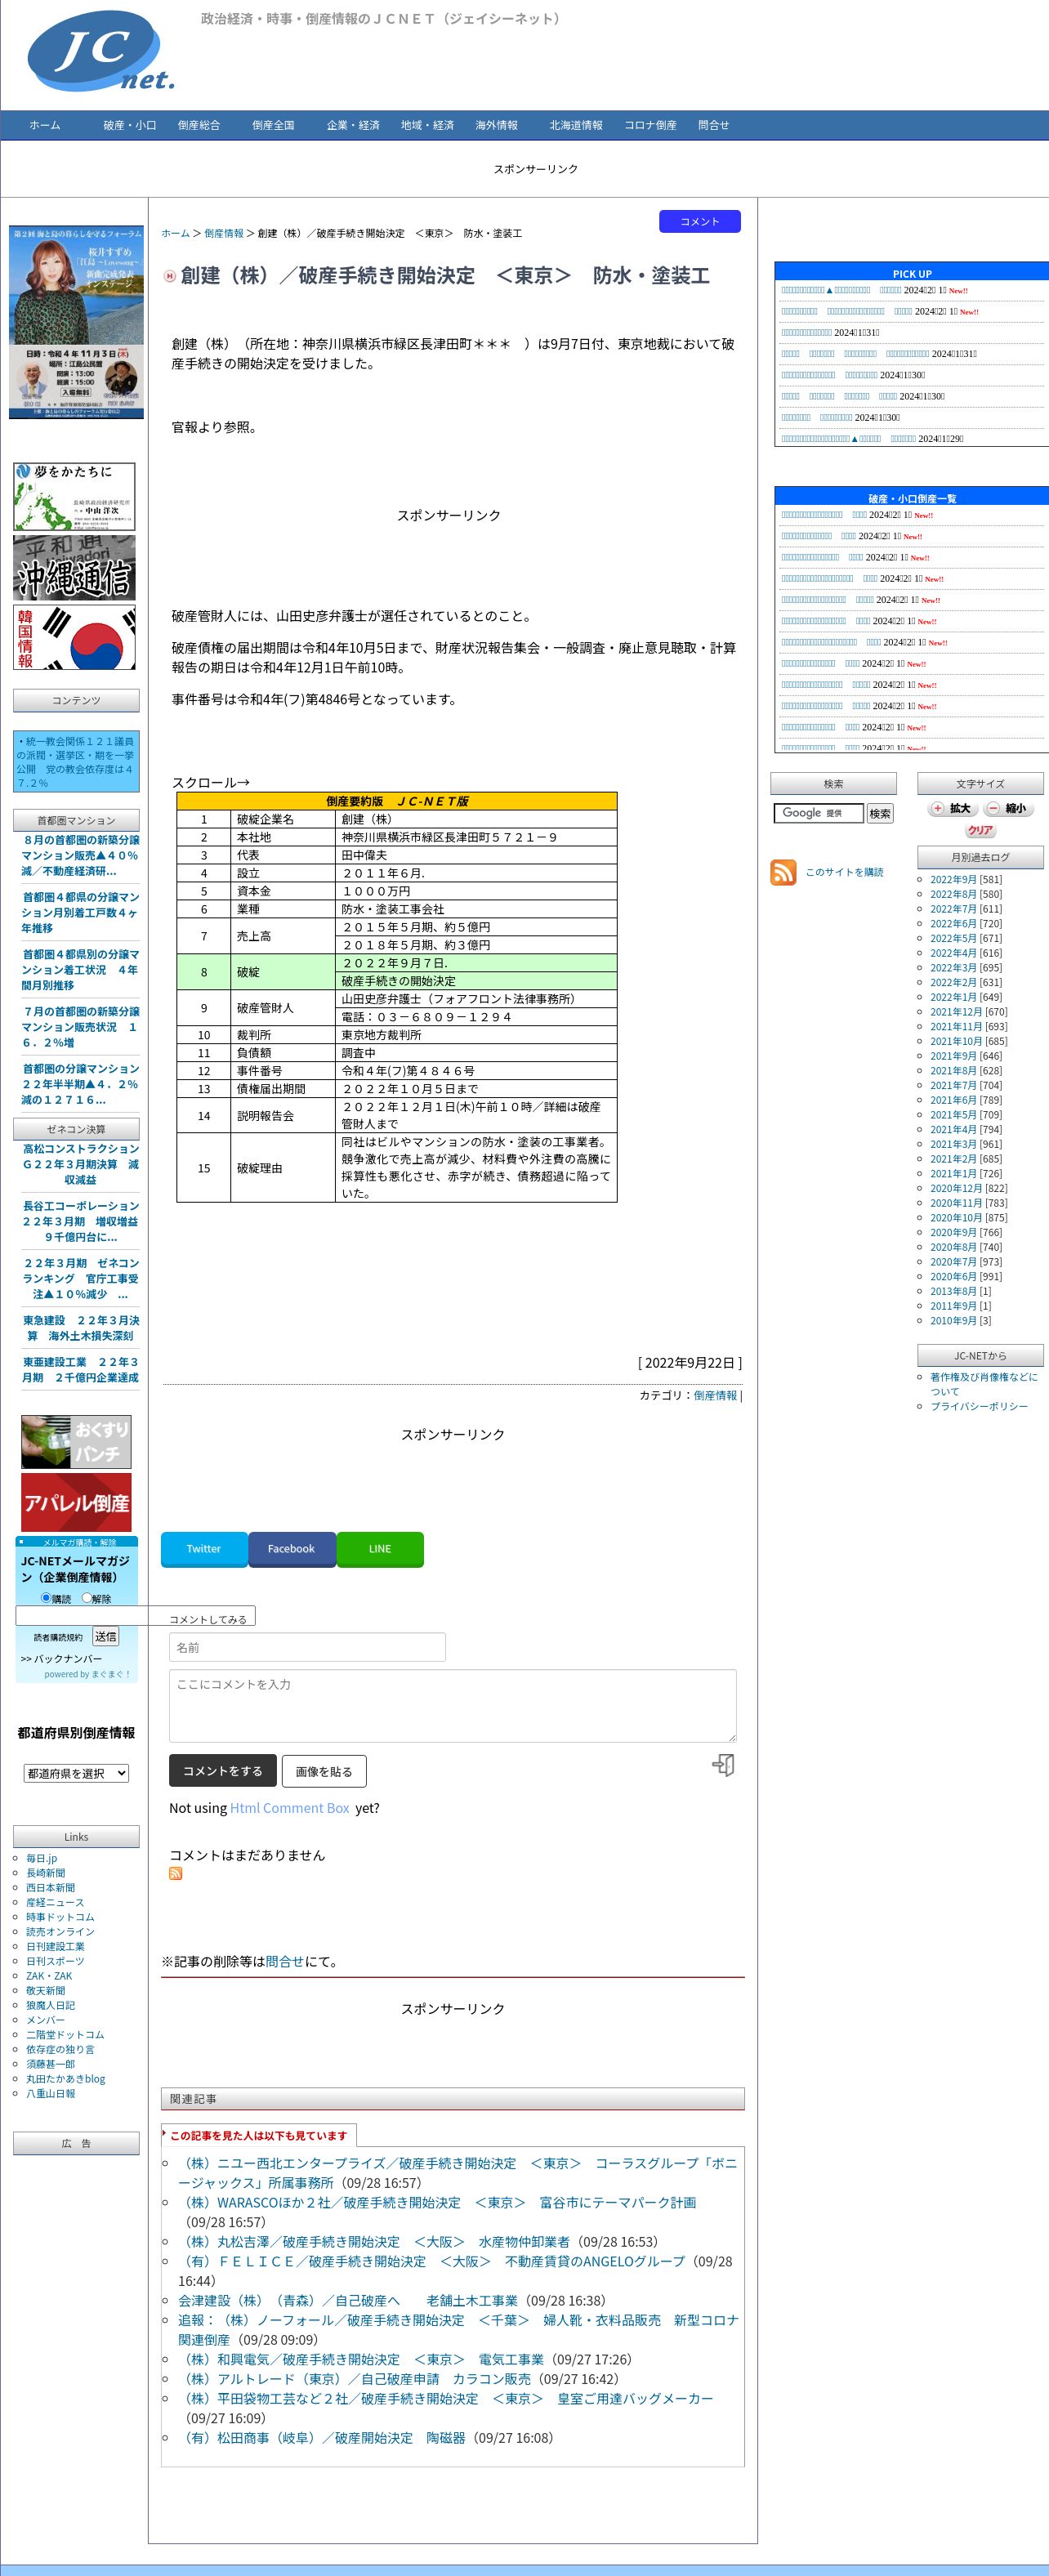
Task: Open the Html Comment Box link
Action: [x=289, y=1808]
